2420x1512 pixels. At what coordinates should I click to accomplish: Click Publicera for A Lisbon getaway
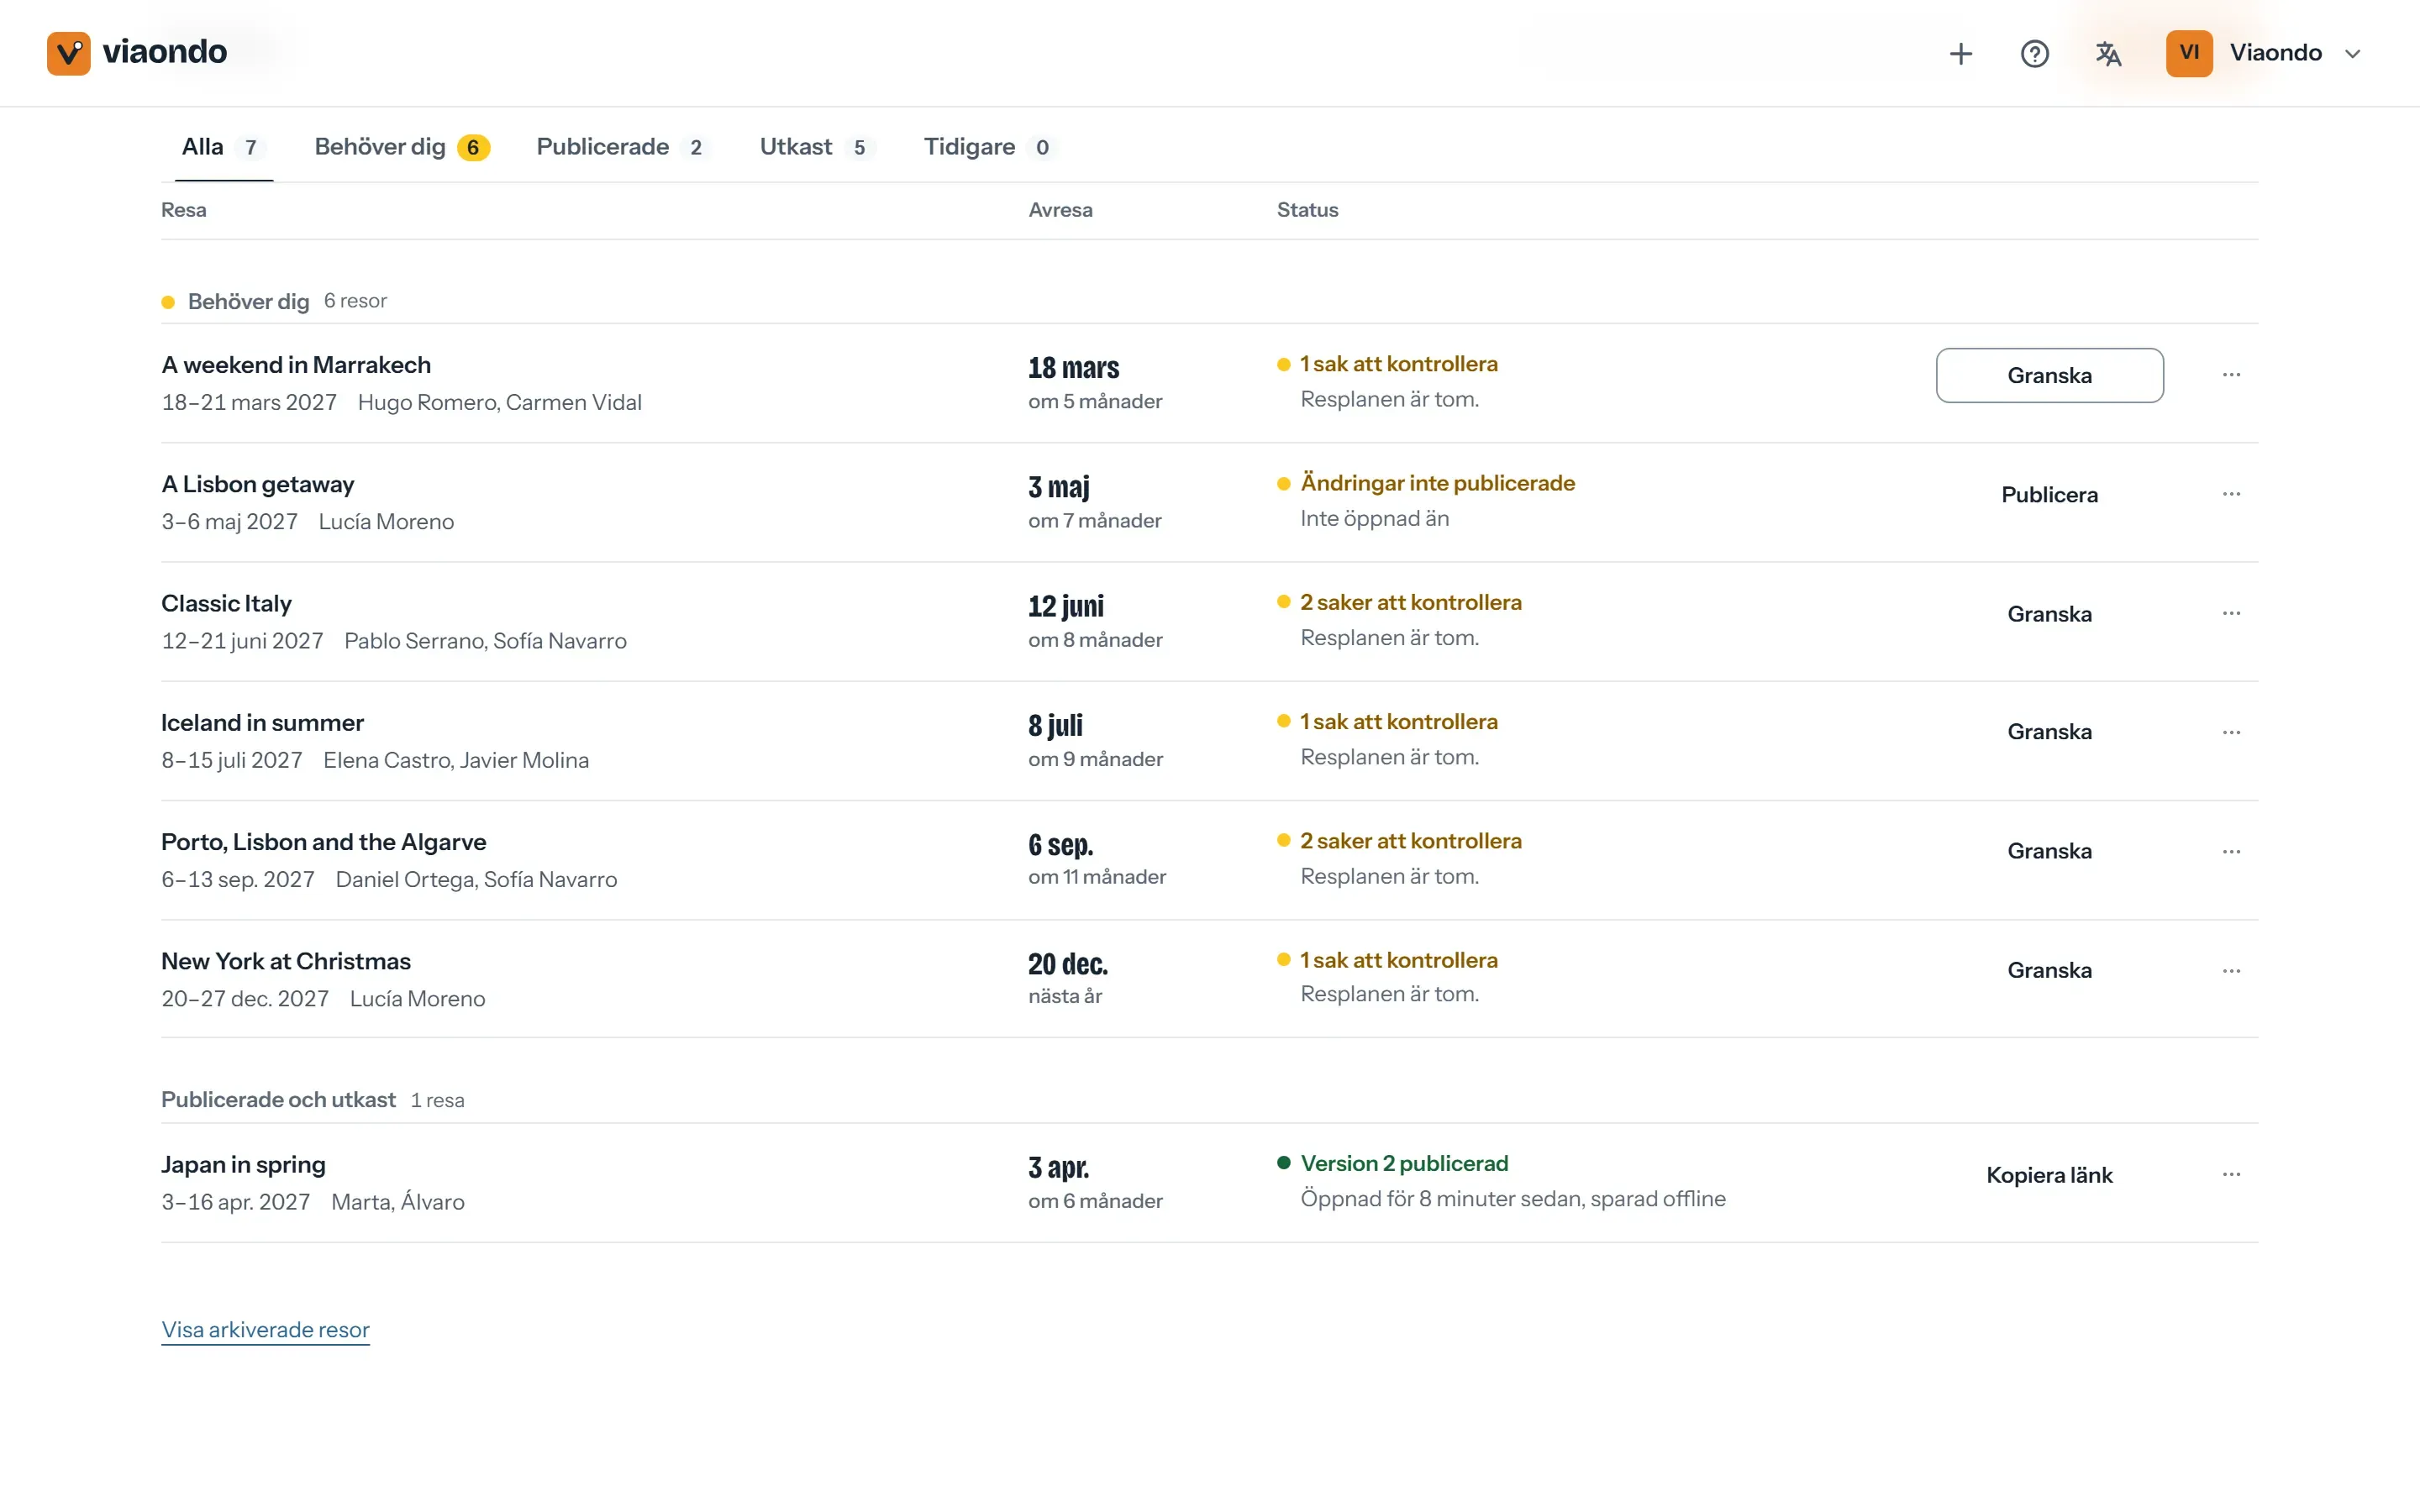pyautogui.click(x=2049, y=494)
